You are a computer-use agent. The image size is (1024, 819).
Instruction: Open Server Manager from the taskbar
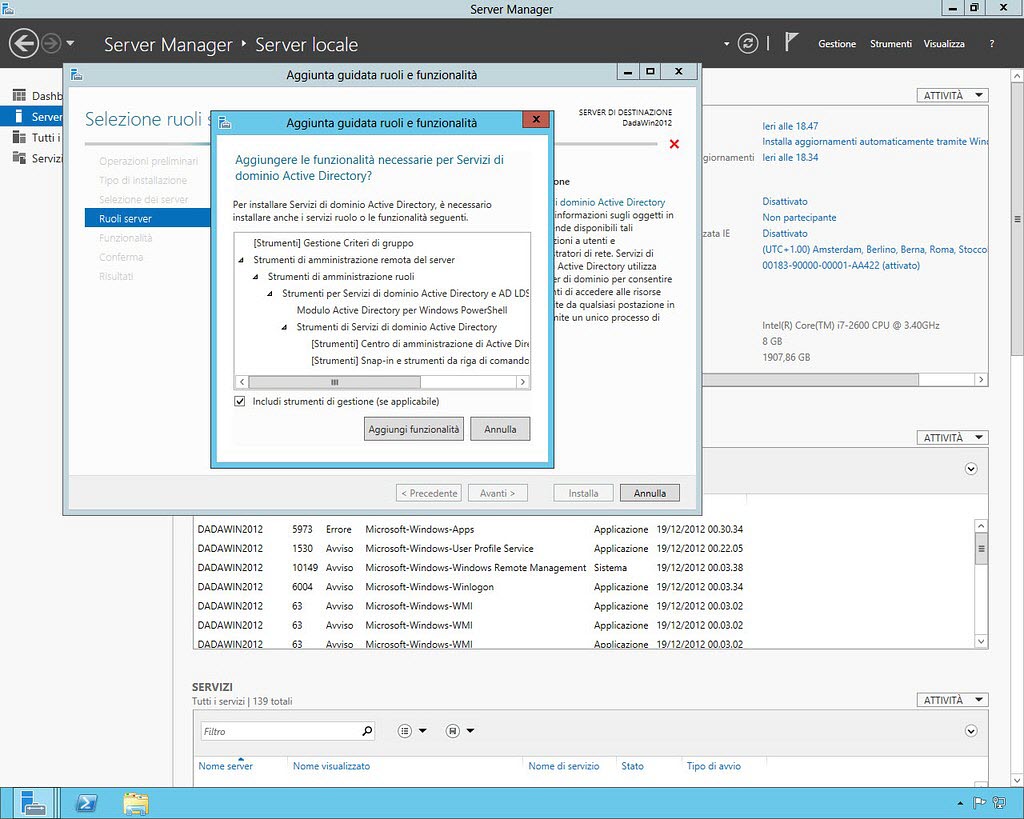tap(32, 803)
